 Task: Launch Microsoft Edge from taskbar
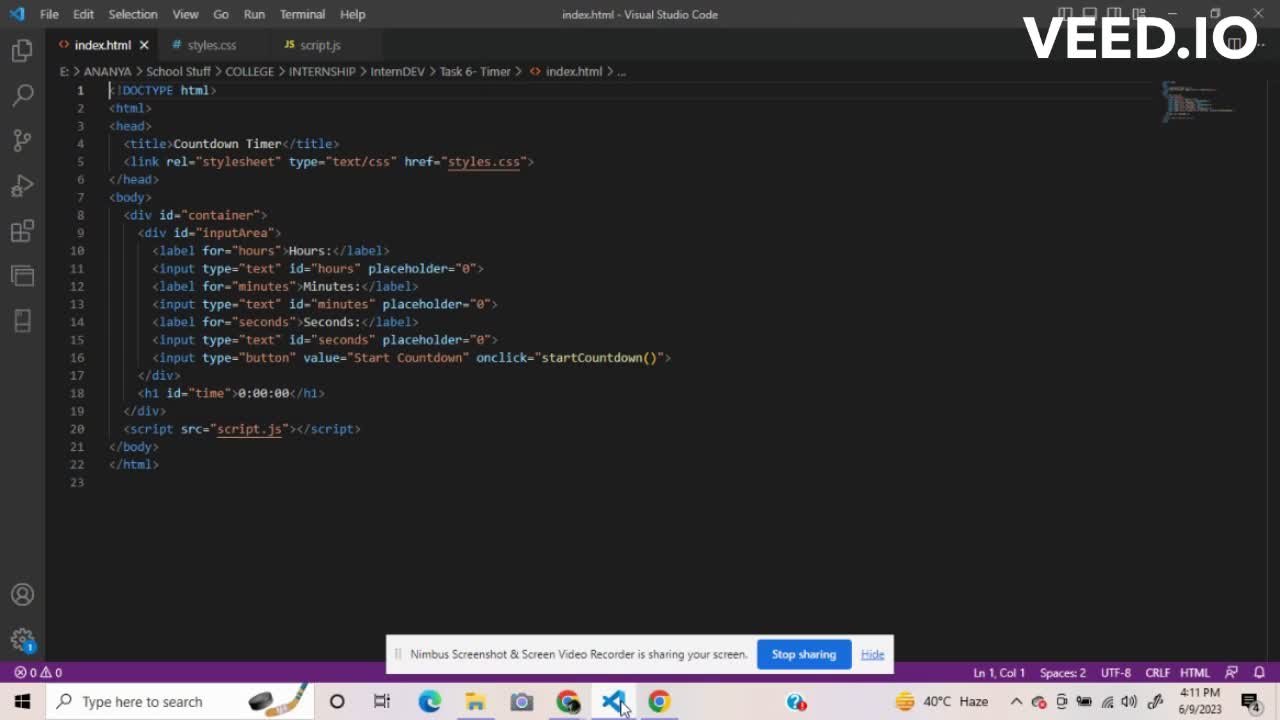click(x=429, y=702)
